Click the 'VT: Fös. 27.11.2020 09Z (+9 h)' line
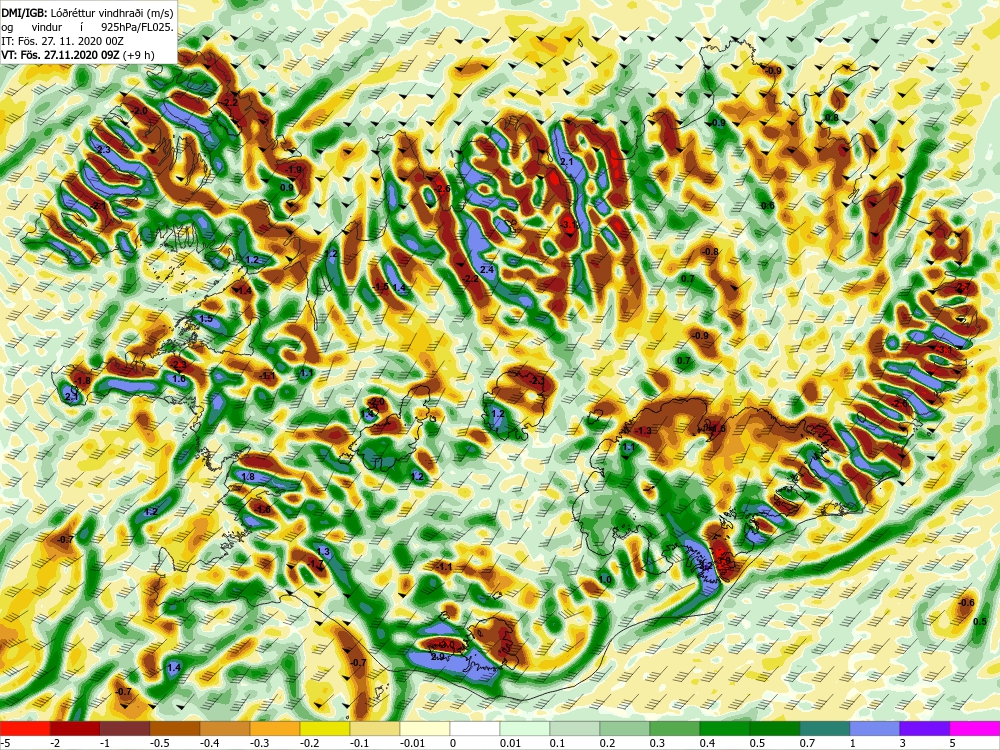This screenshot has height=750, width=1000. 78,55
